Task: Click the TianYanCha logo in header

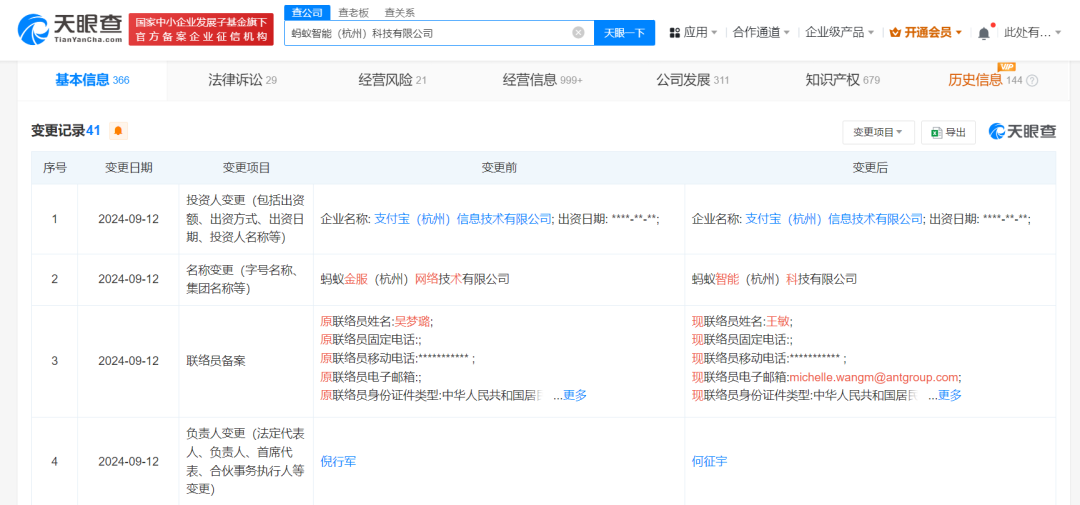Action: pyautogui.click(x=70, y=30)
